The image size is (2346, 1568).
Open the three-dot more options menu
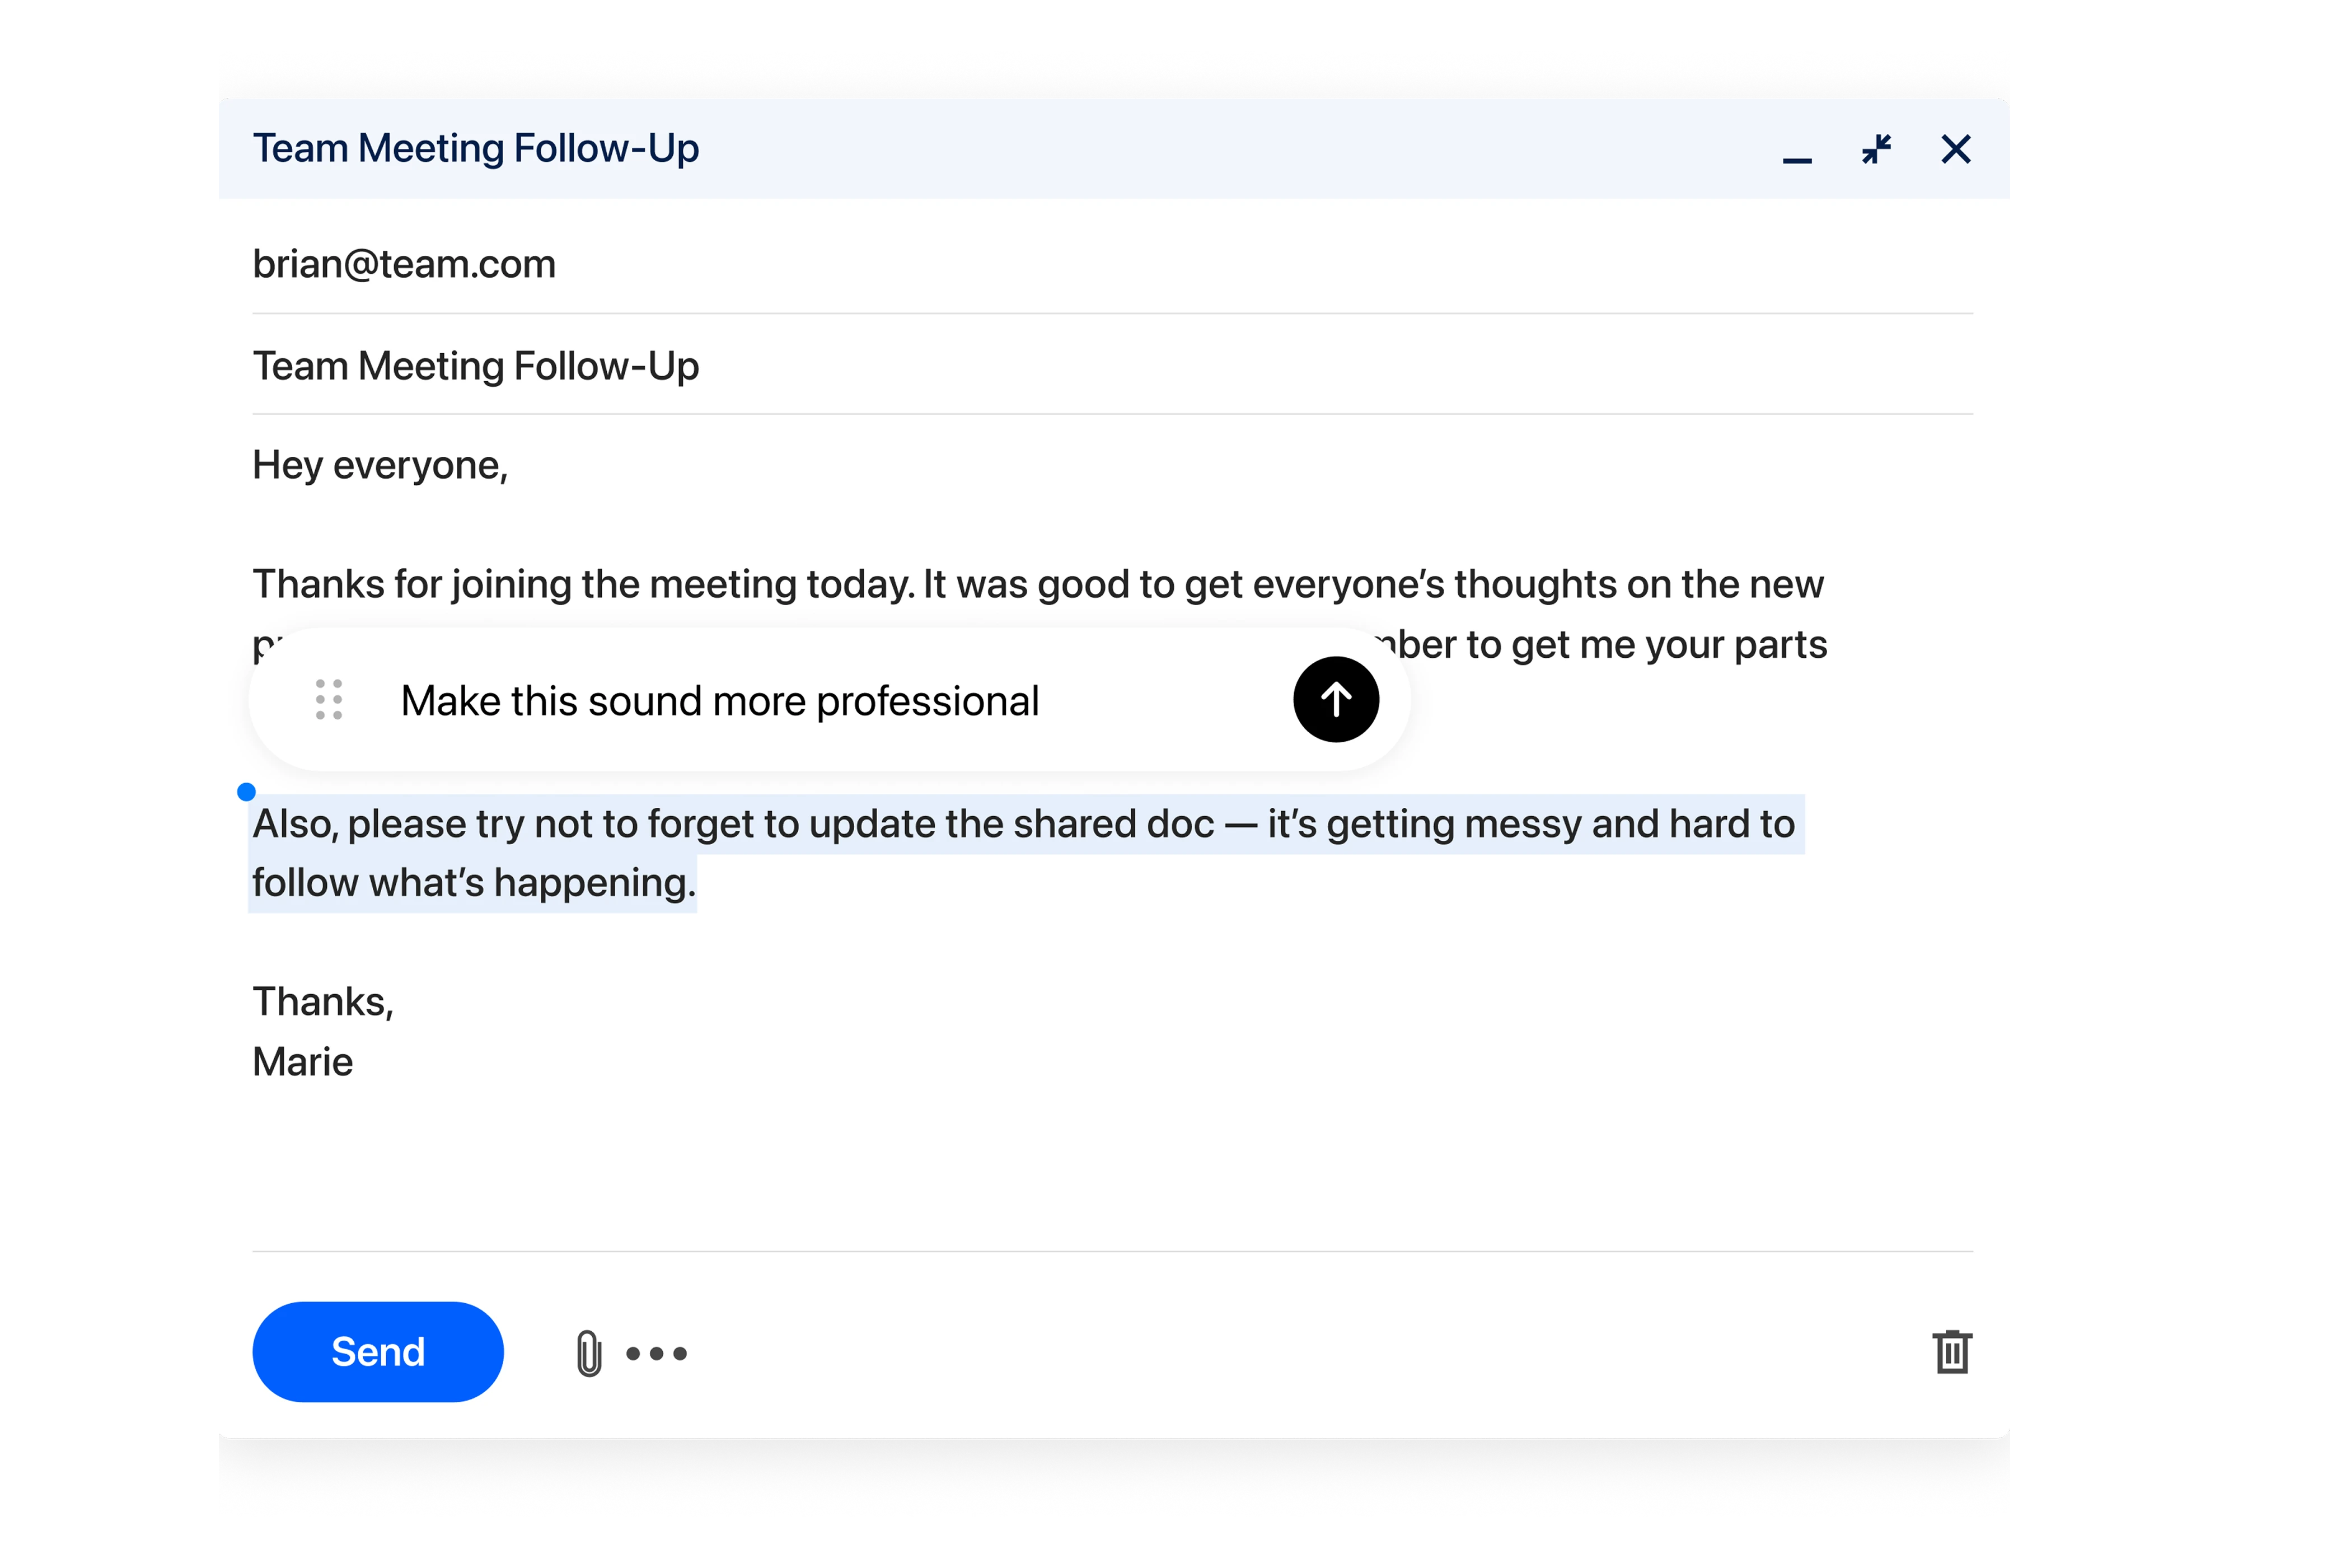click(656, 1353)
